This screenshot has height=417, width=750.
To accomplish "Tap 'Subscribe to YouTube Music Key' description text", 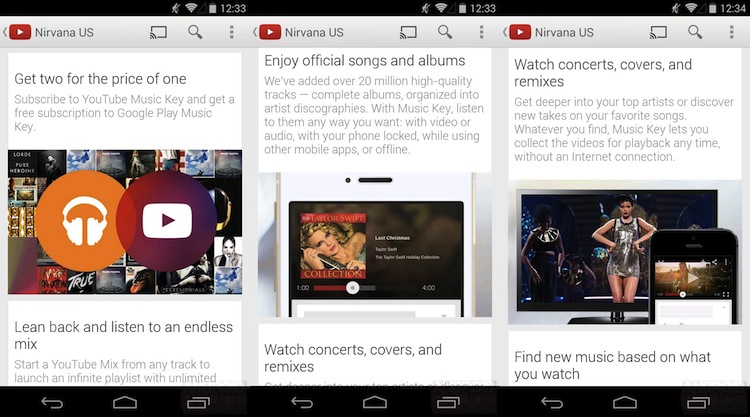I will 124,113.
